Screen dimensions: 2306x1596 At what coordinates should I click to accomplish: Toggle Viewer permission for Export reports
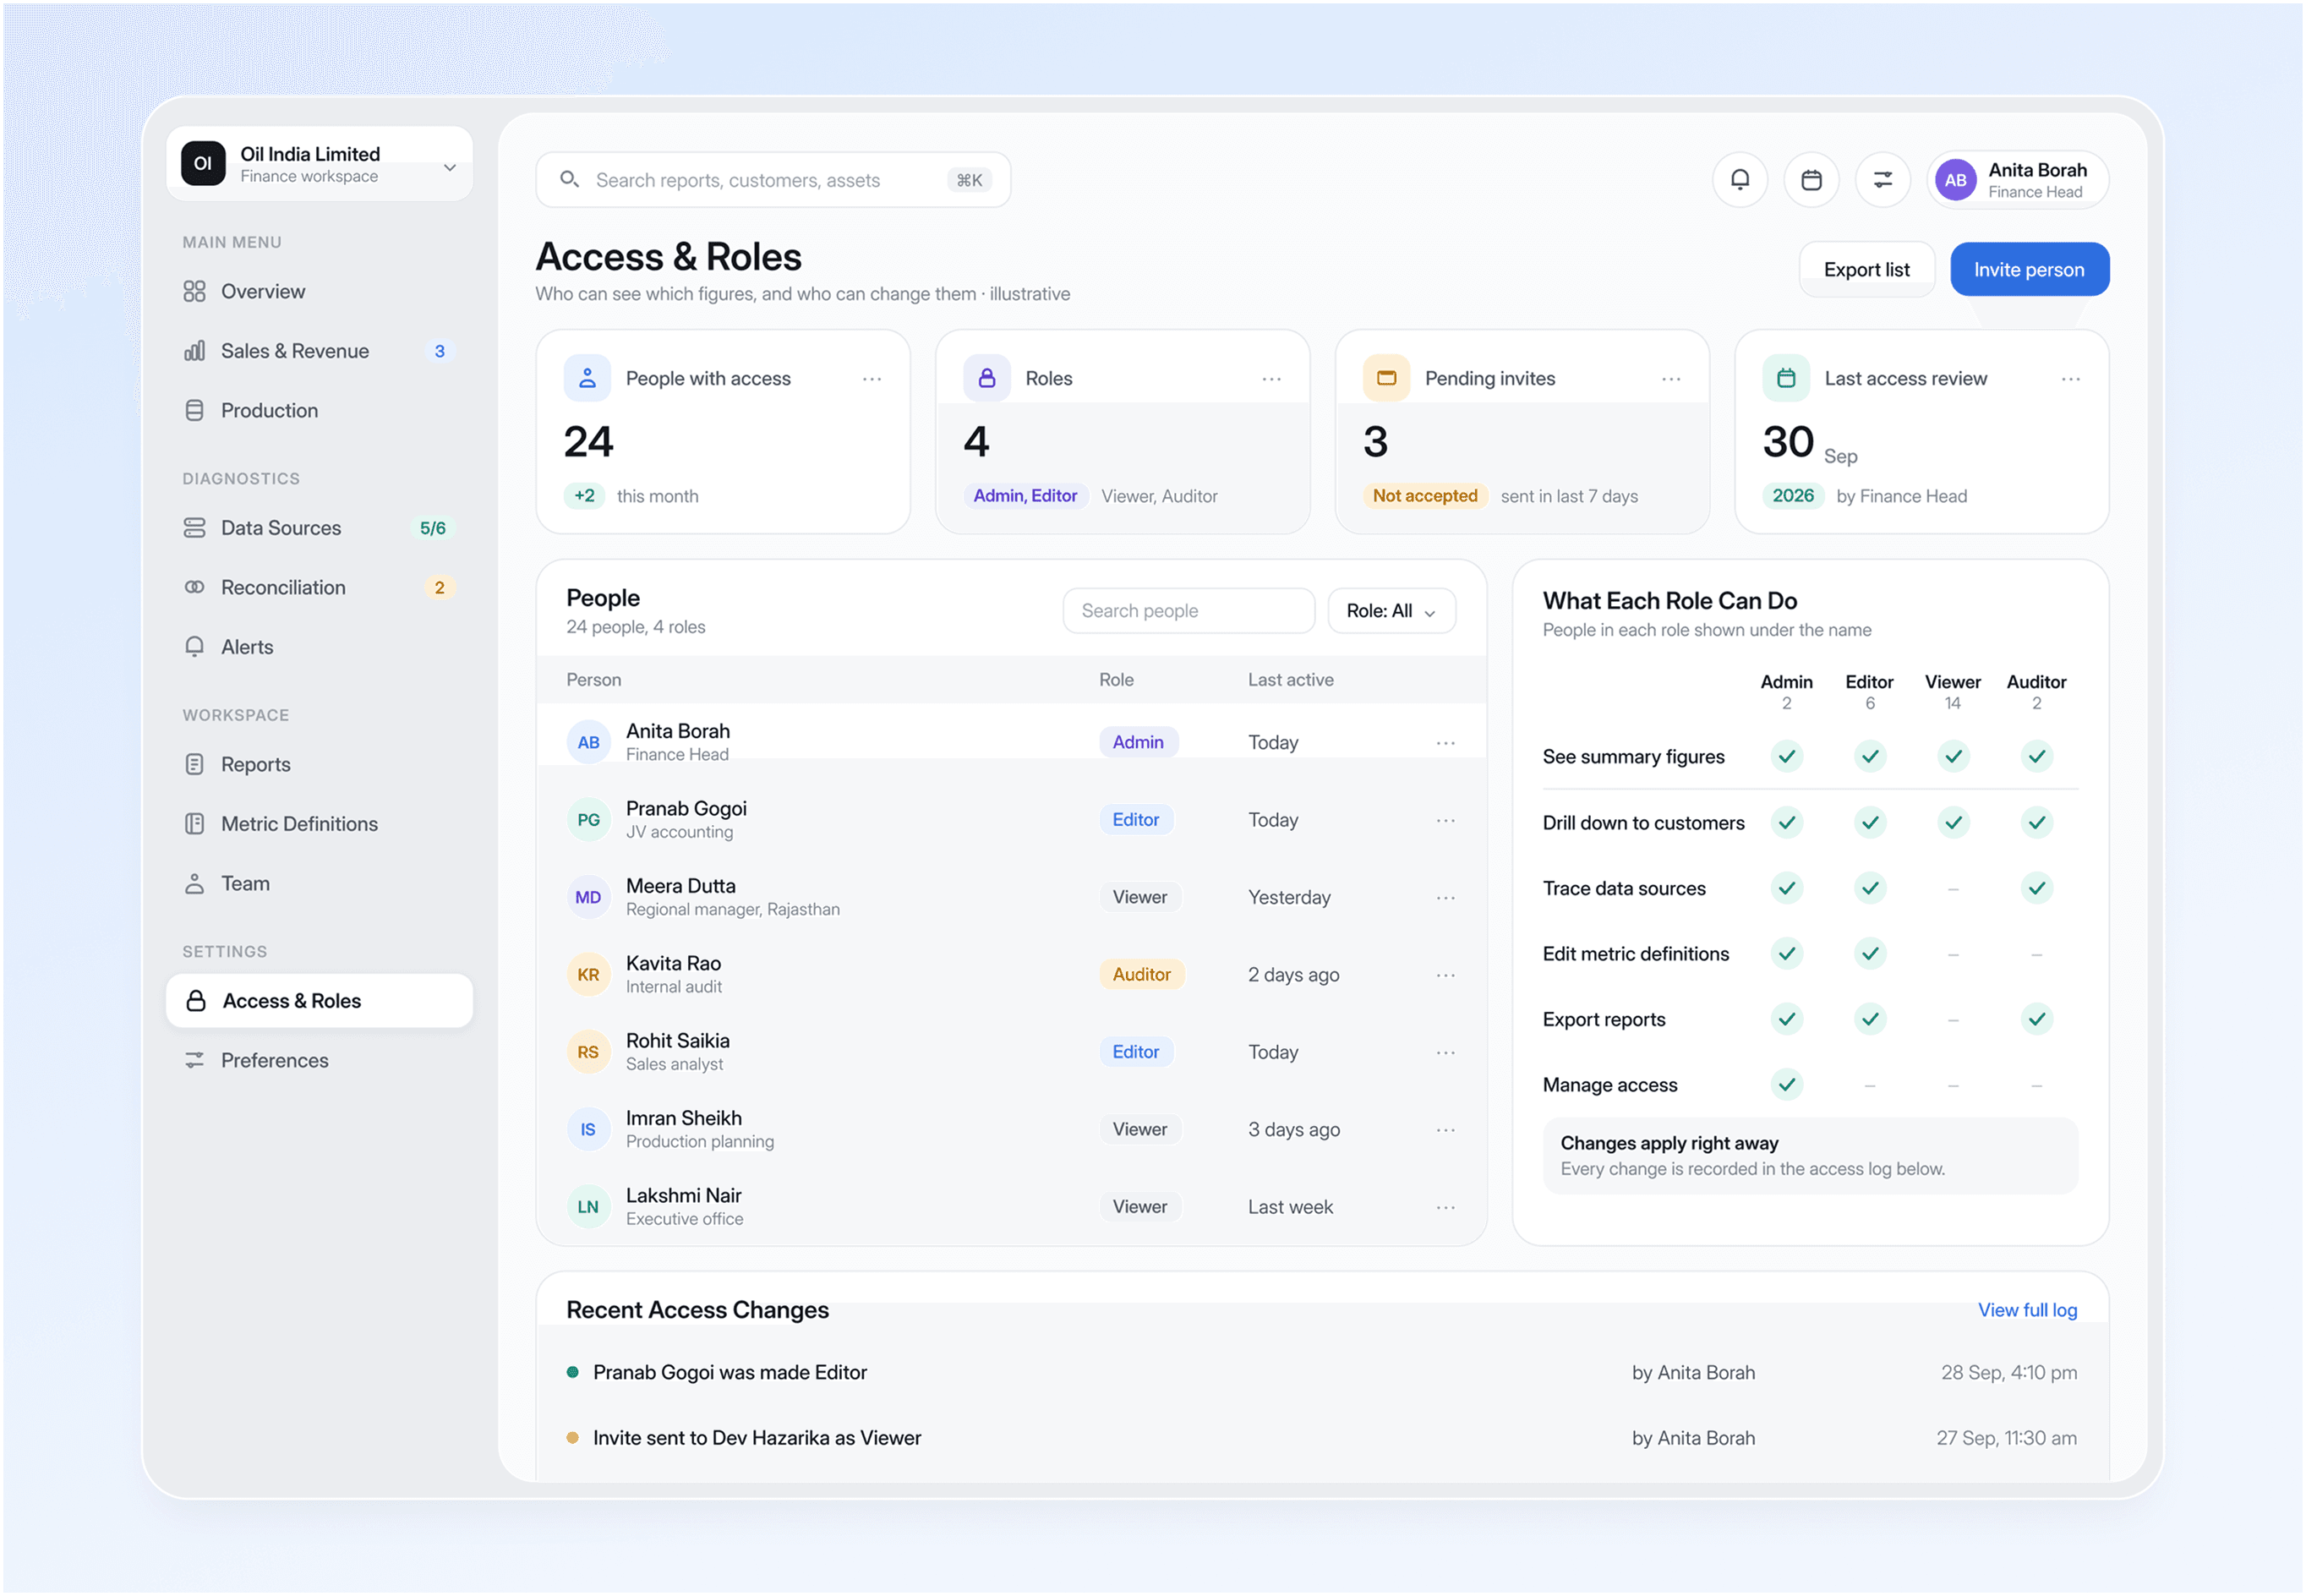[x=1952, y=1020]
